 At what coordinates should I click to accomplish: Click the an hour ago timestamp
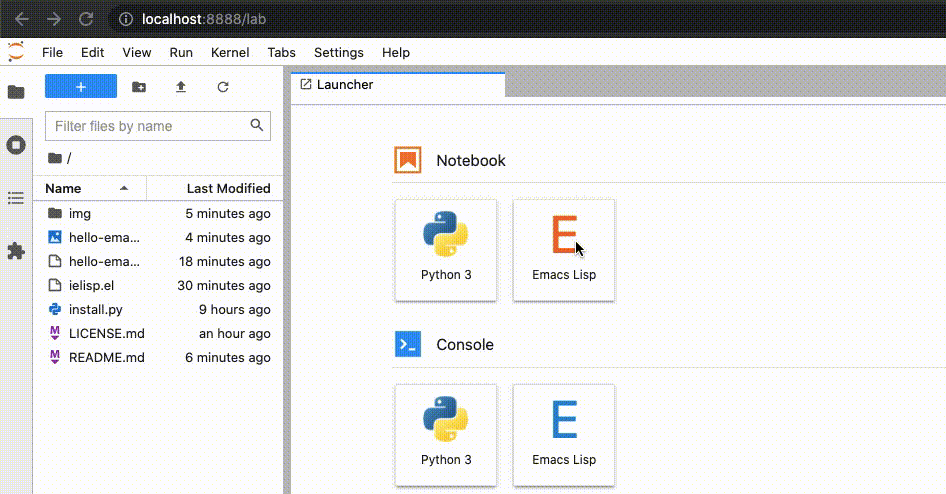235,334
